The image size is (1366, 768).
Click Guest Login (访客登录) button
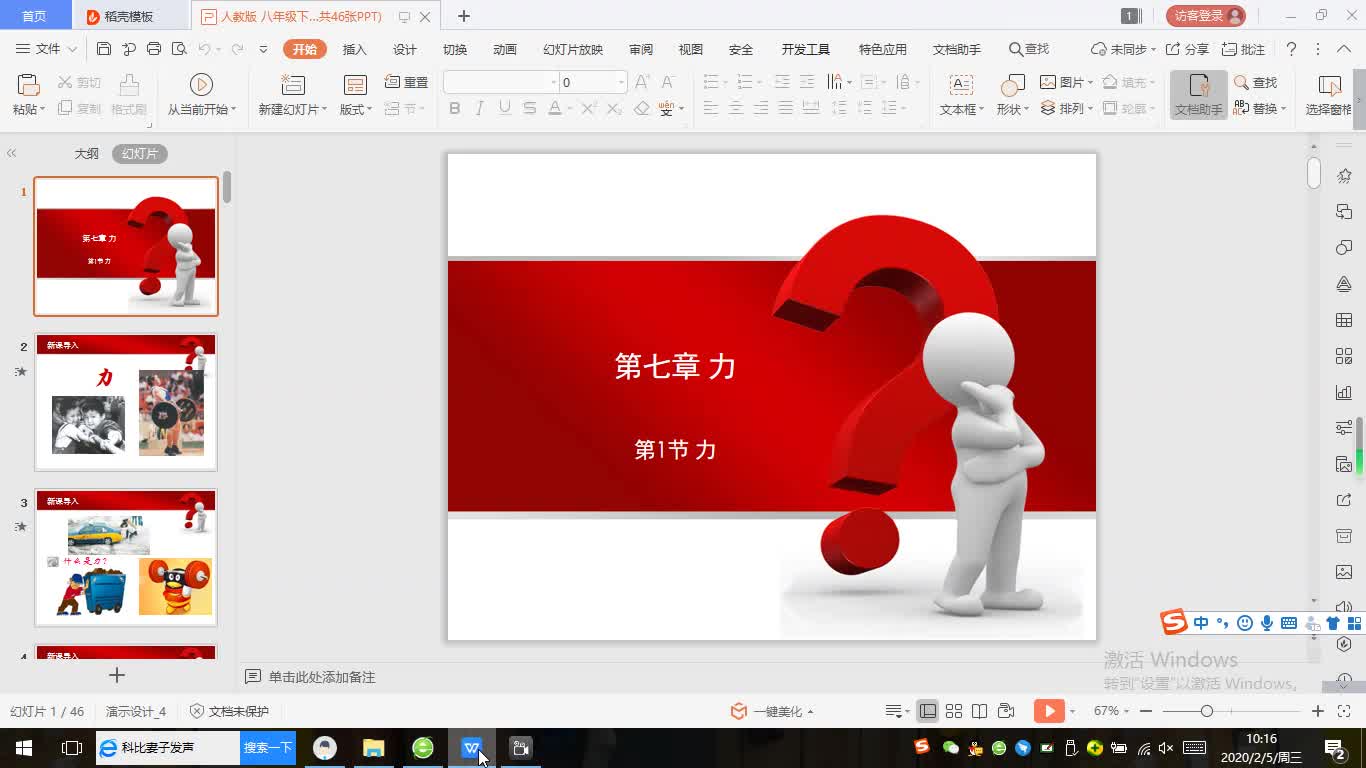coord(1205,16)
